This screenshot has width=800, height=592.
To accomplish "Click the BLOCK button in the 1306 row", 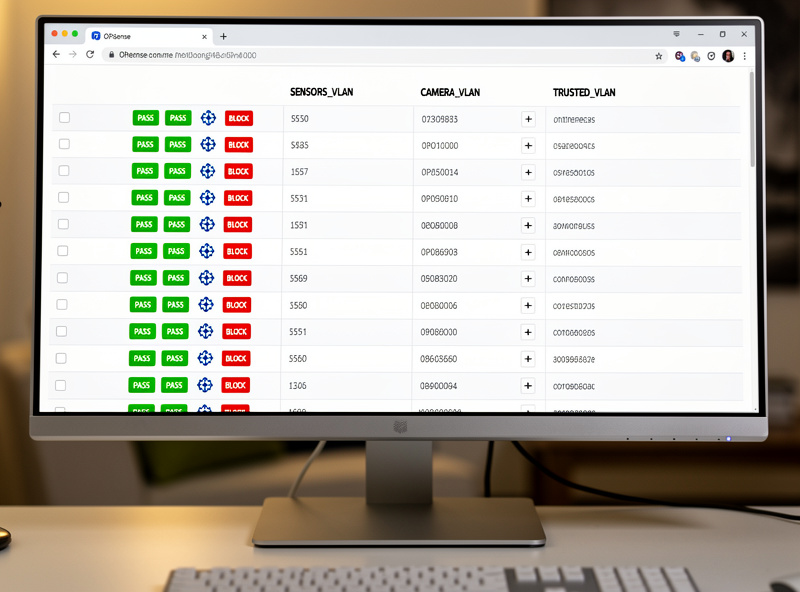I will (235, 385).
